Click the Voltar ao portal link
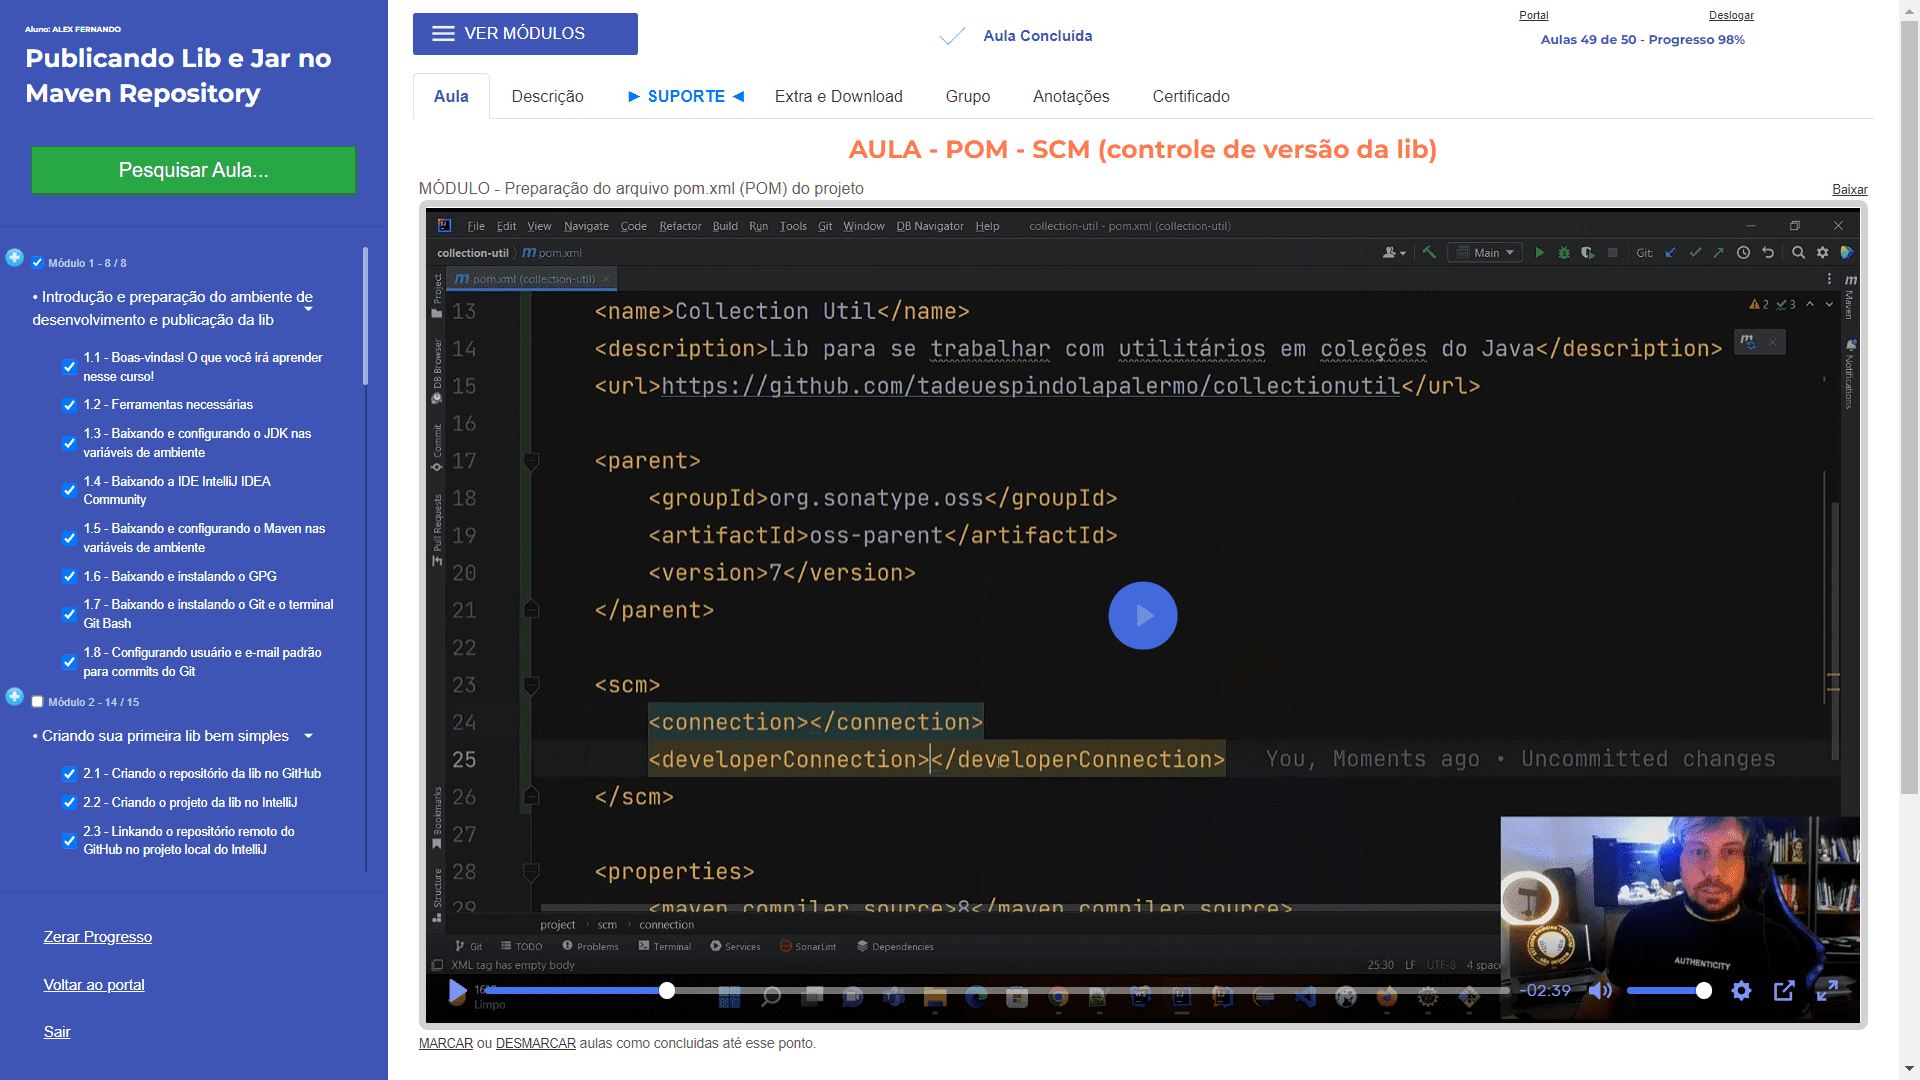The image size is (1920, 1080). click(94, 985)
